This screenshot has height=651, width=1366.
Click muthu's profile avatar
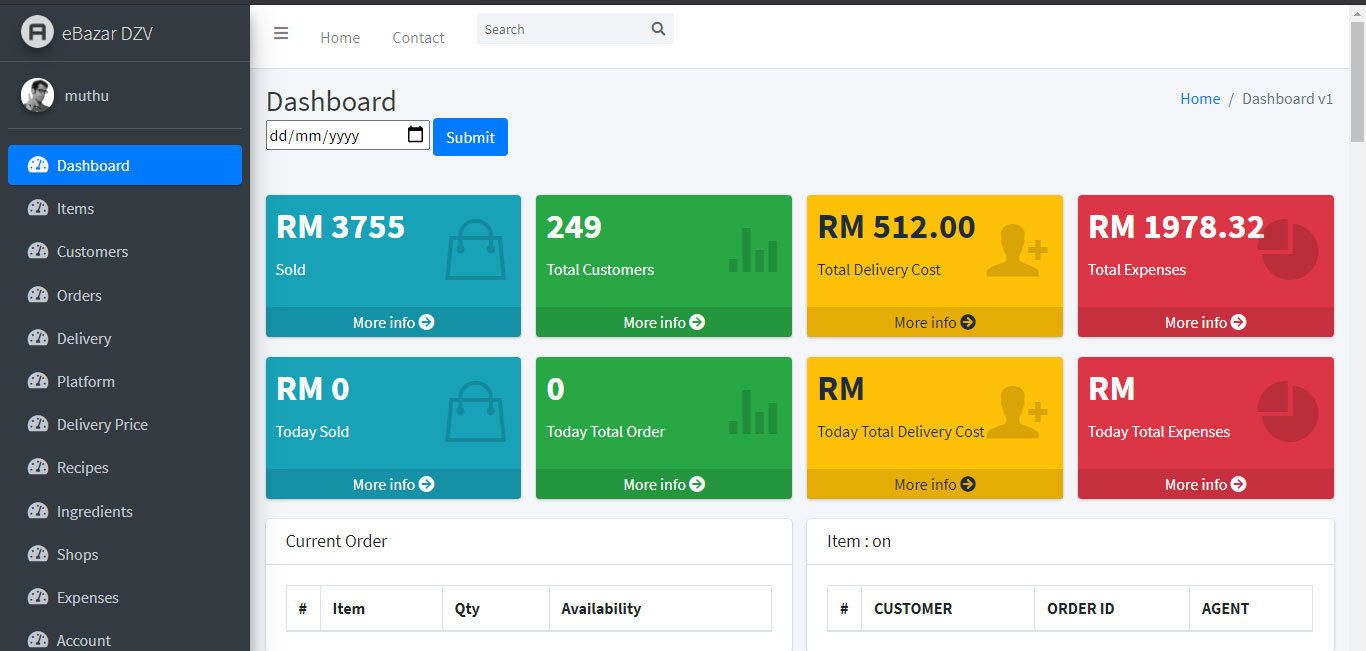(37, 96)
